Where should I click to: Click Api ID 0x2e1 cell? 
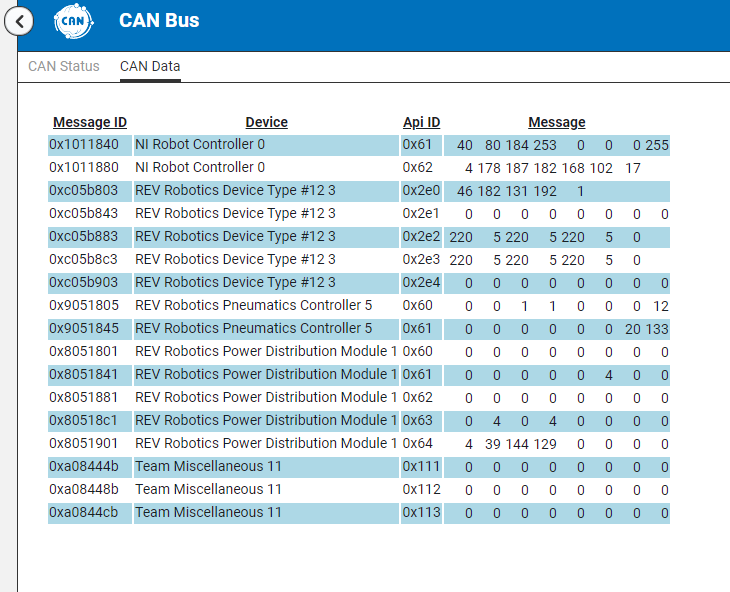(421, 214)
